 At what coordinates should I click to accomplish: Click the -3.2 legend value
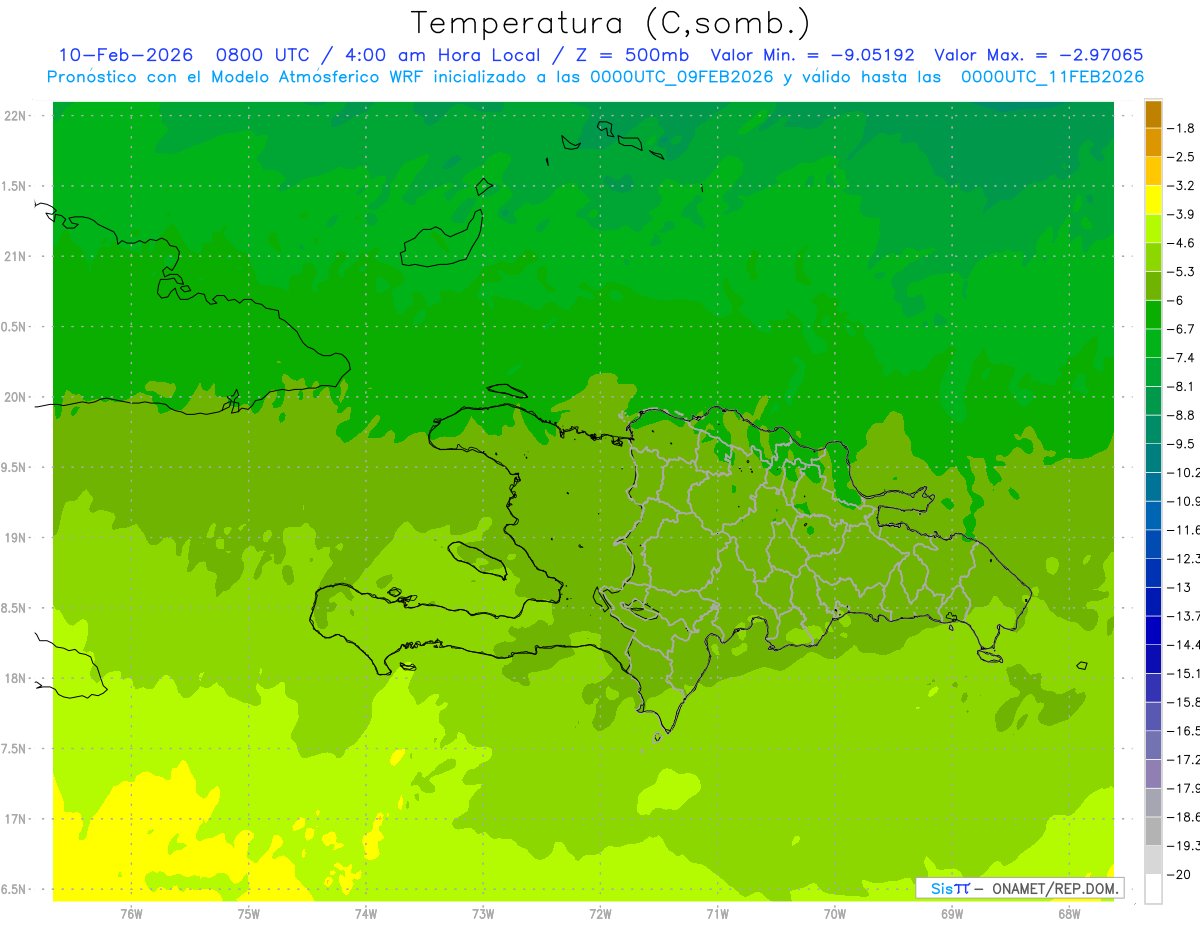(x=1183, y=186)
